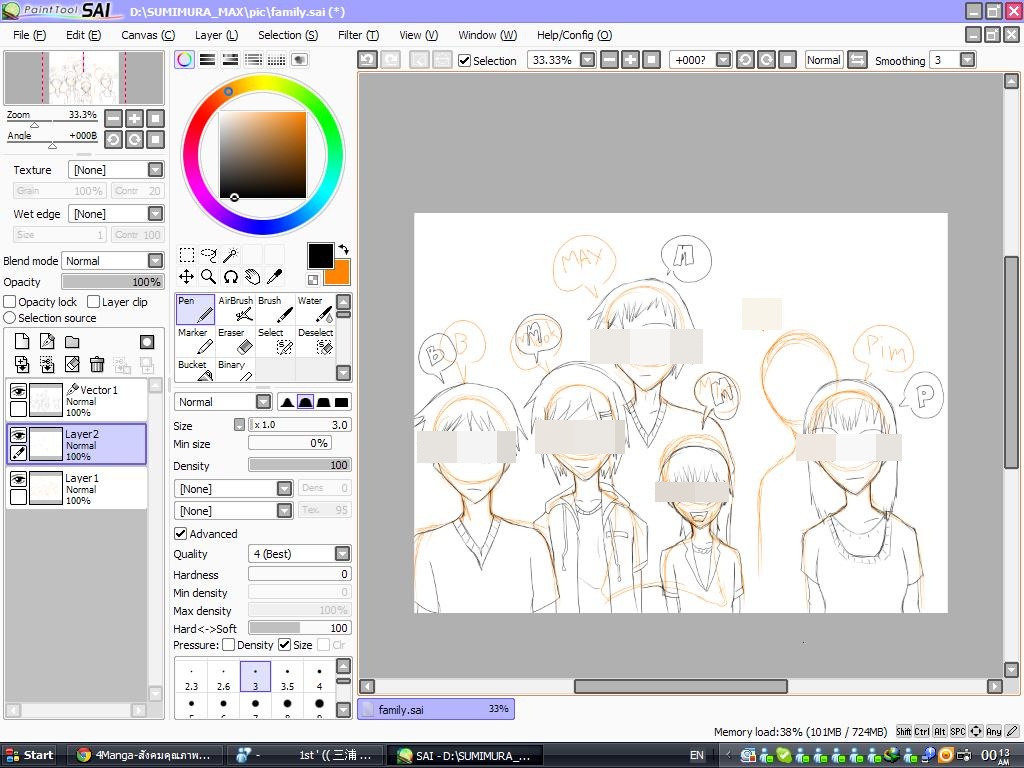This screenshot has height=768, width=1024.
Task: Open the zoom 33.33% dropdown
Action: (588, 60)
